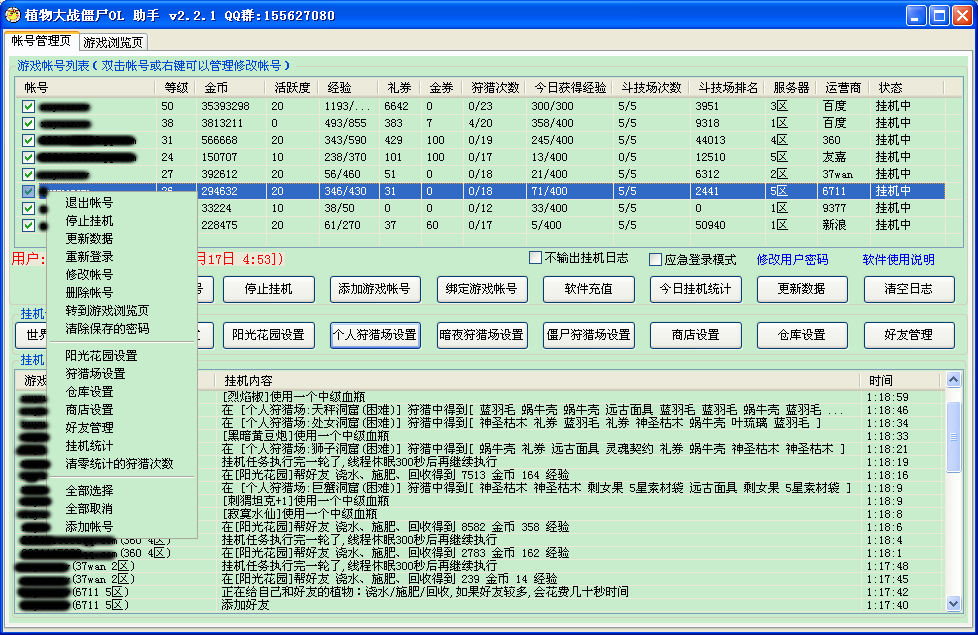Screen dimensions: 978x635
Task: Select the 帐号管理页 tab
Action: coord(42,43)
